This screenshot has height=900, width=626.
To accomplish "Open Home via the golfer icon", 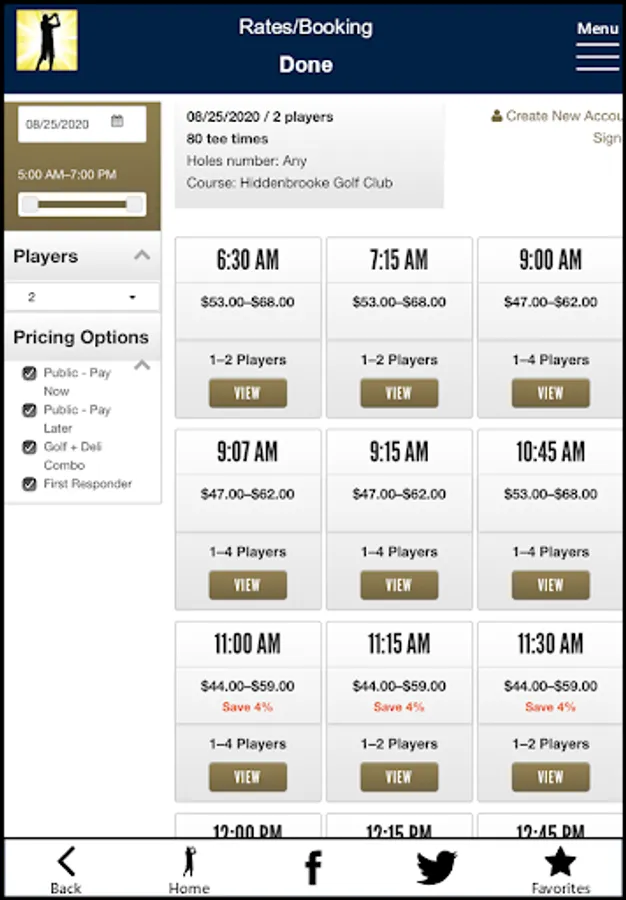I will [x=189, y=868].
